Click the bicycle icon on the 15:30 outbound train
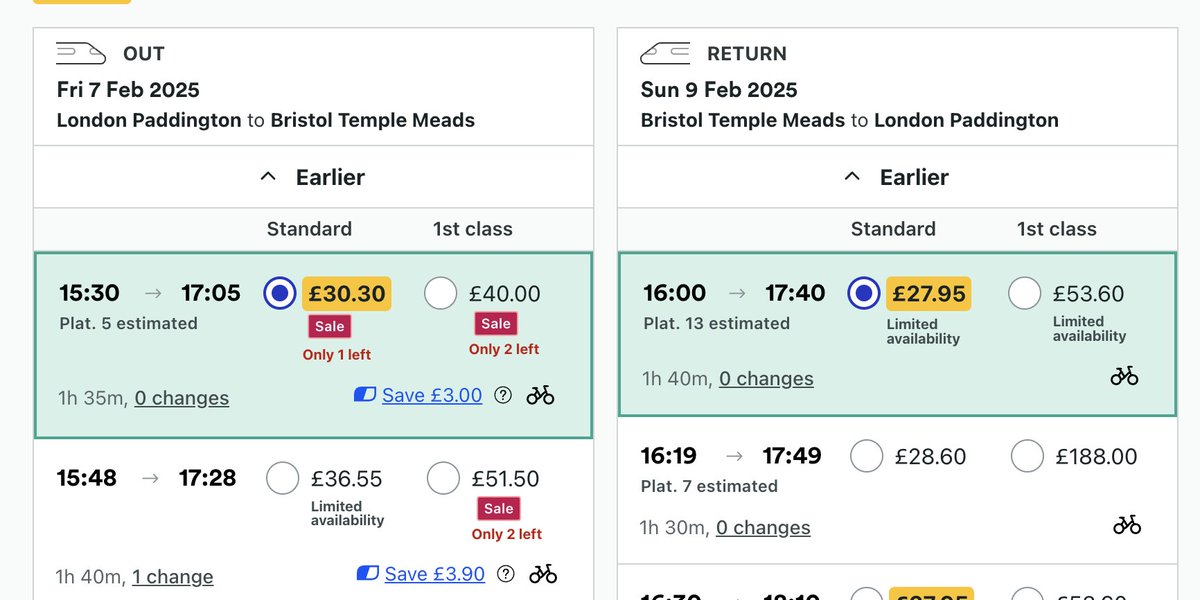This screenshot has height=600, width=1200. (540, 395)
